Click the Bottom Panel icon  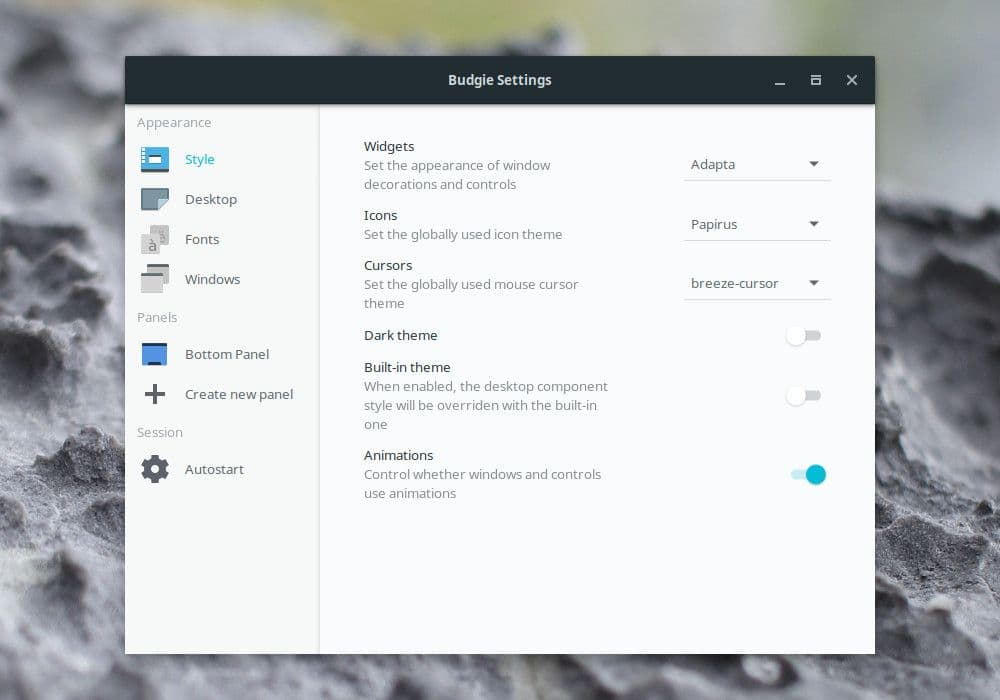(x=154, y=354)
